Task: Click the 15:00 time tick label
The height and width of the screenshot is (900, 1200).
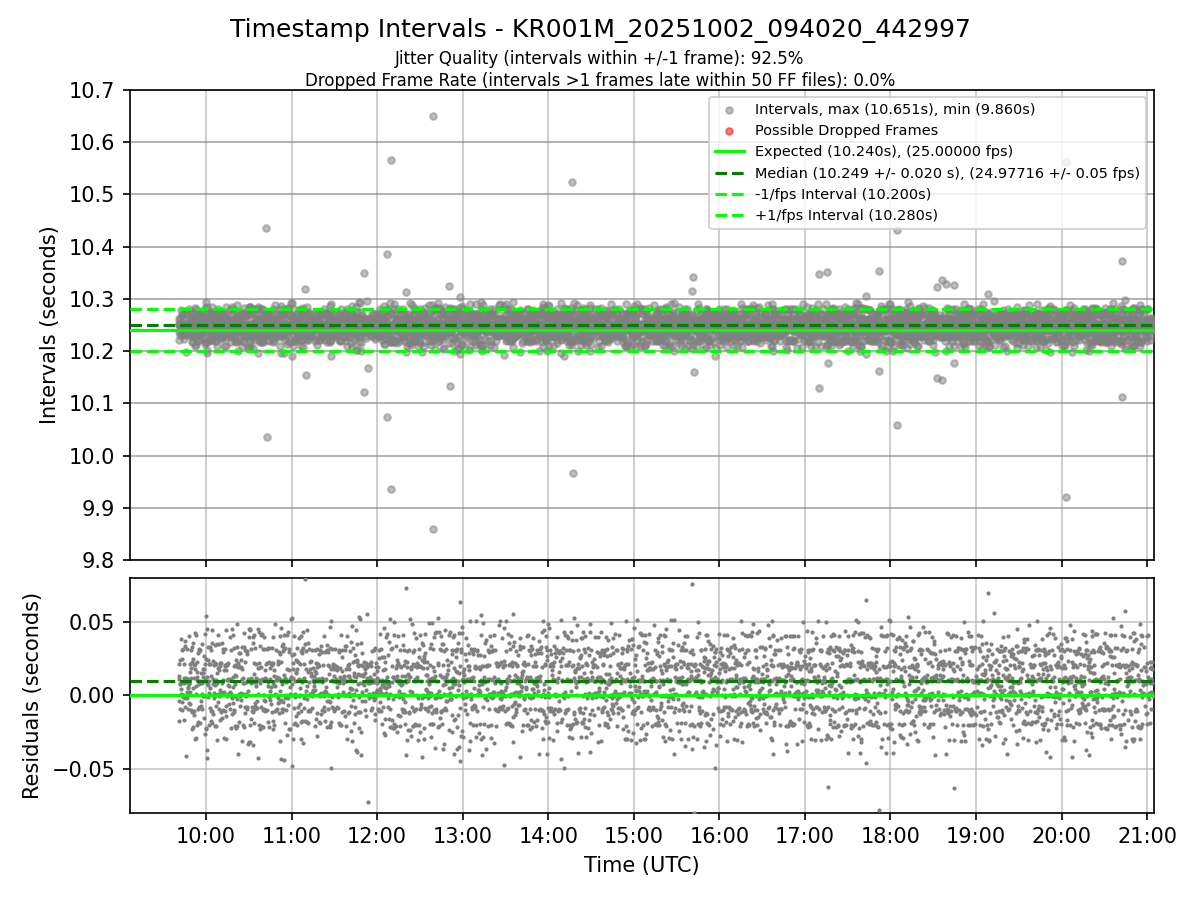Action: 634,836
